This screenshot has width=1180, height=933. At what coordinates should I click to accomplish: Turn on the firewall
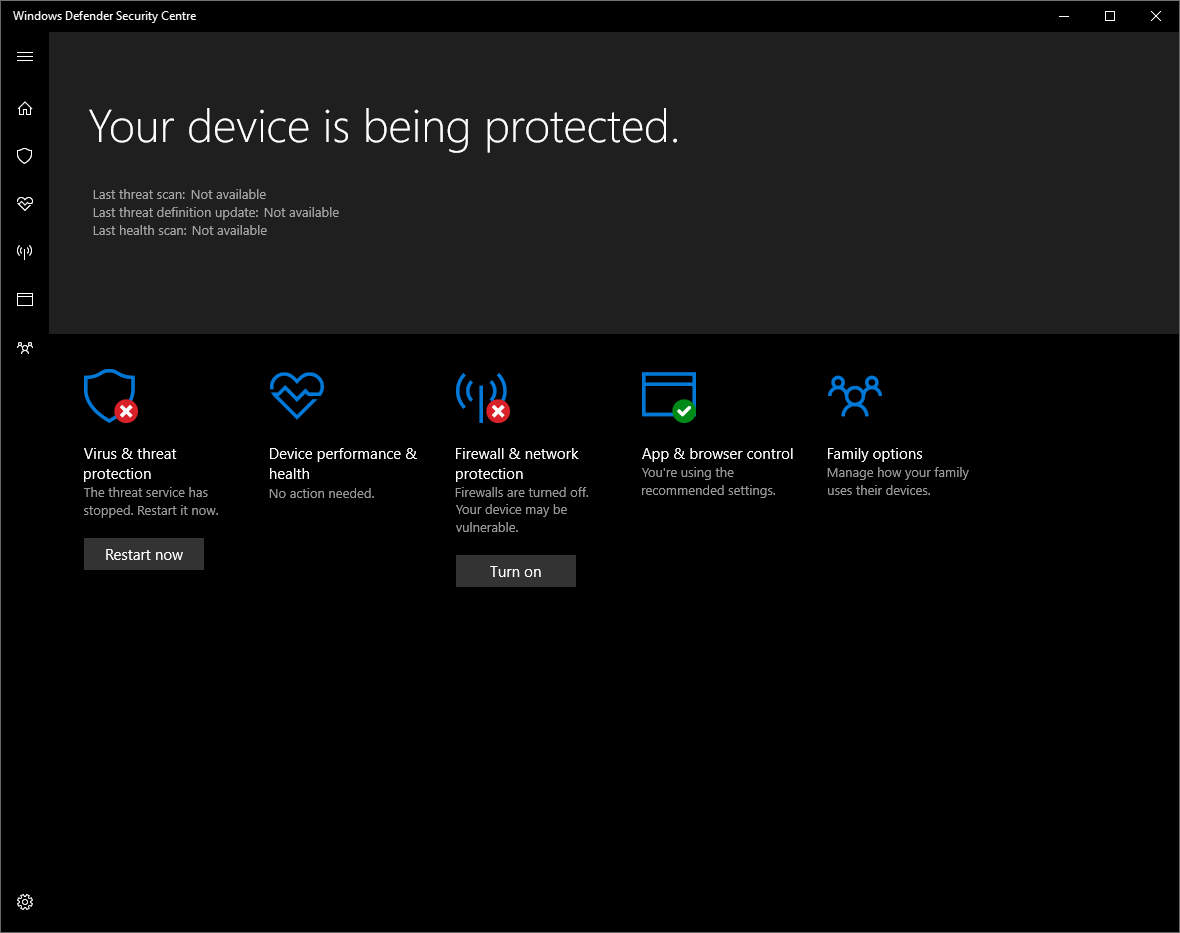(515, 572)
